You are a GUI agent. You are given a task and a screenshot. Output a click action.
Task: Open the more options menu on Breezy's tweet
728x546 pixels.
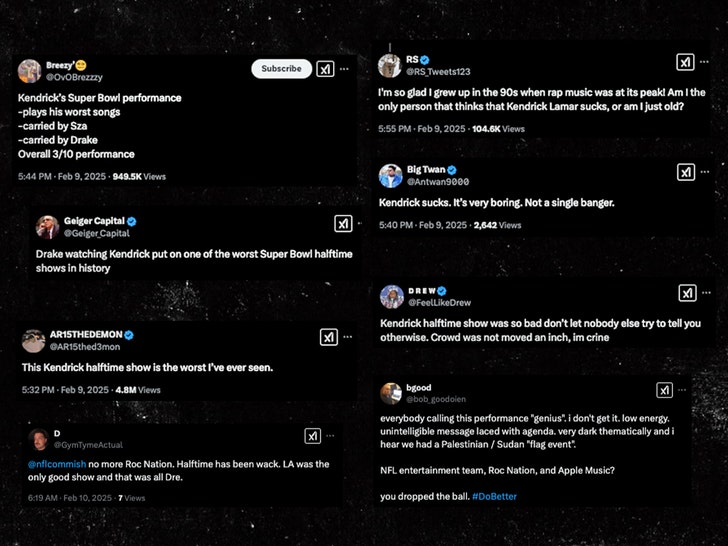tap(345, 69)
